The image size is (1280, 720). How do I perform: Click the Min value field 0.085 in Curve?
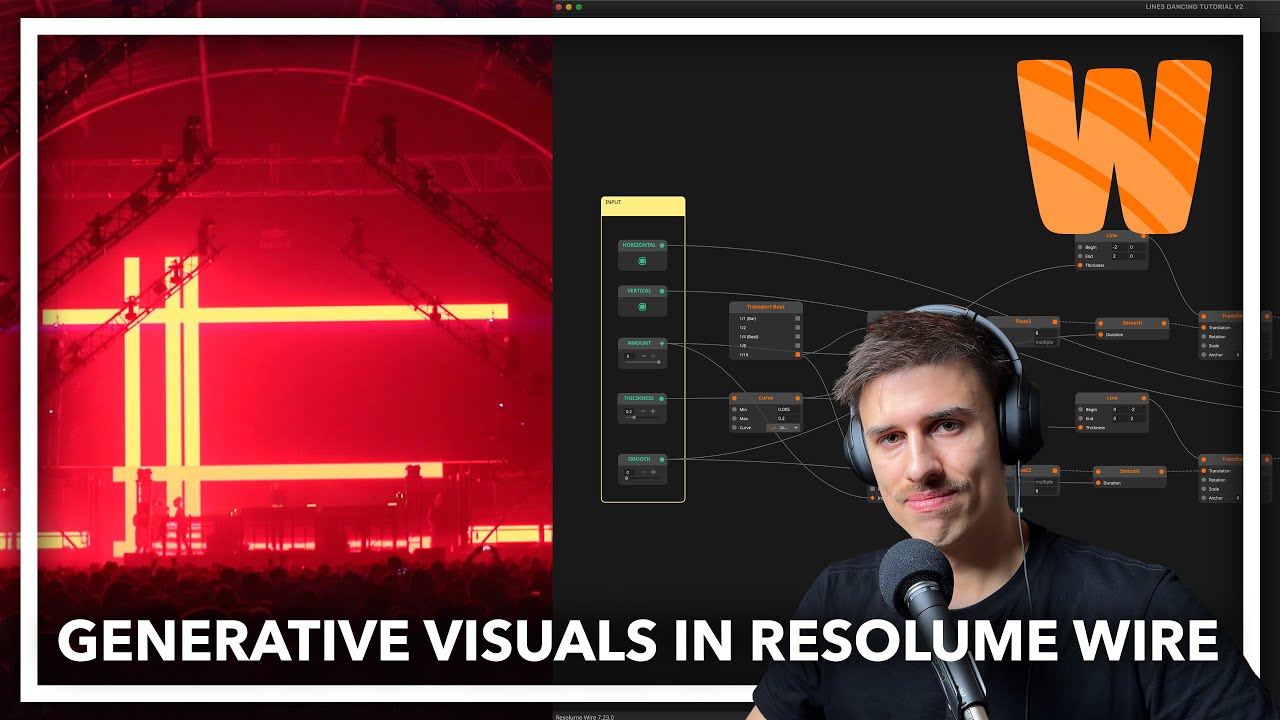(787, 409)
